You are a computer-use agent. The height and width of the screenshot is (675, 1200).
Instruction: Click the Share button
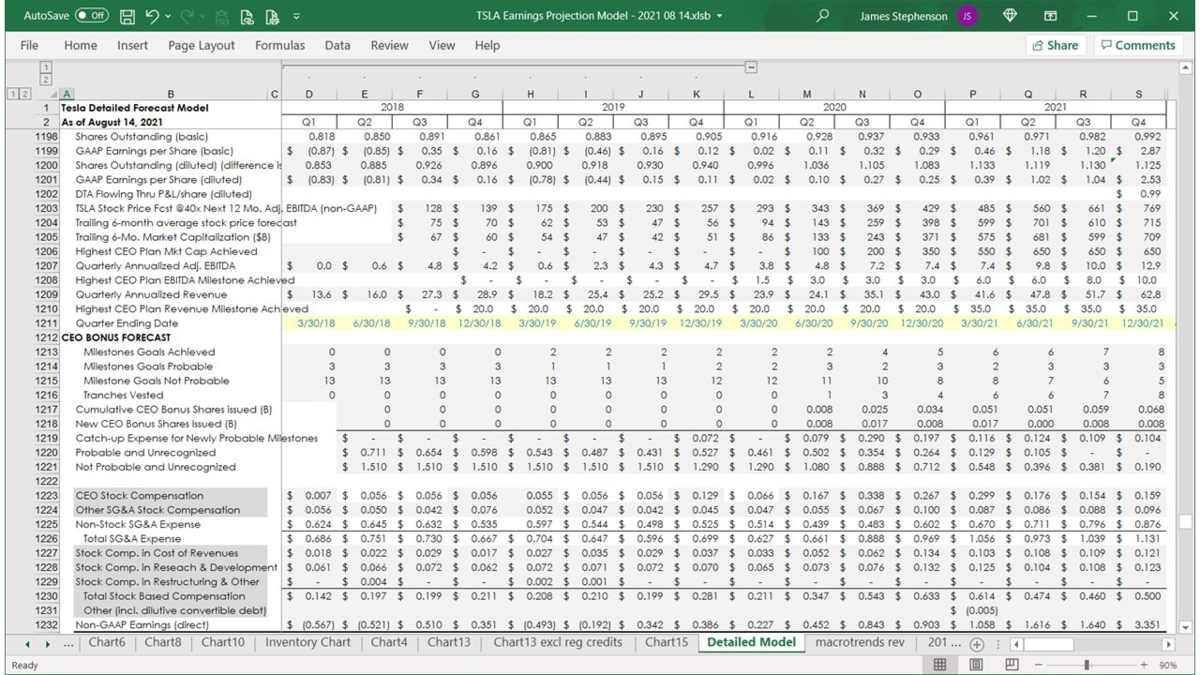tap(1055, 45)
